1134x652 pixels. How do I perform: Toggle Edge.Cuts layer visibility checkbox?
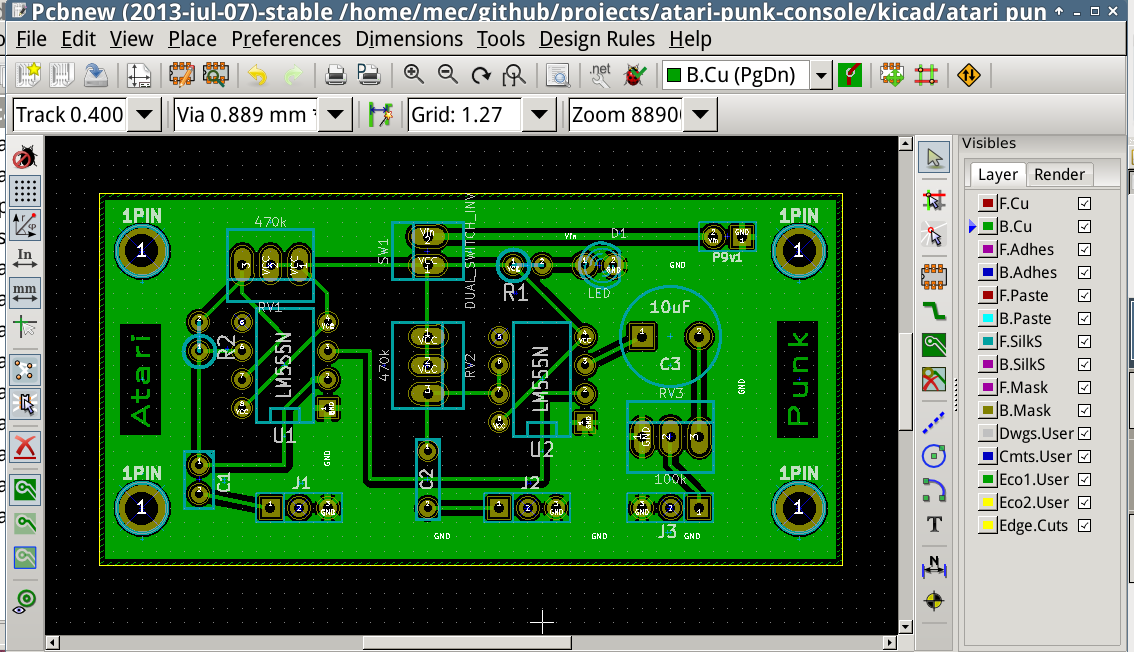click(1084, 526)
